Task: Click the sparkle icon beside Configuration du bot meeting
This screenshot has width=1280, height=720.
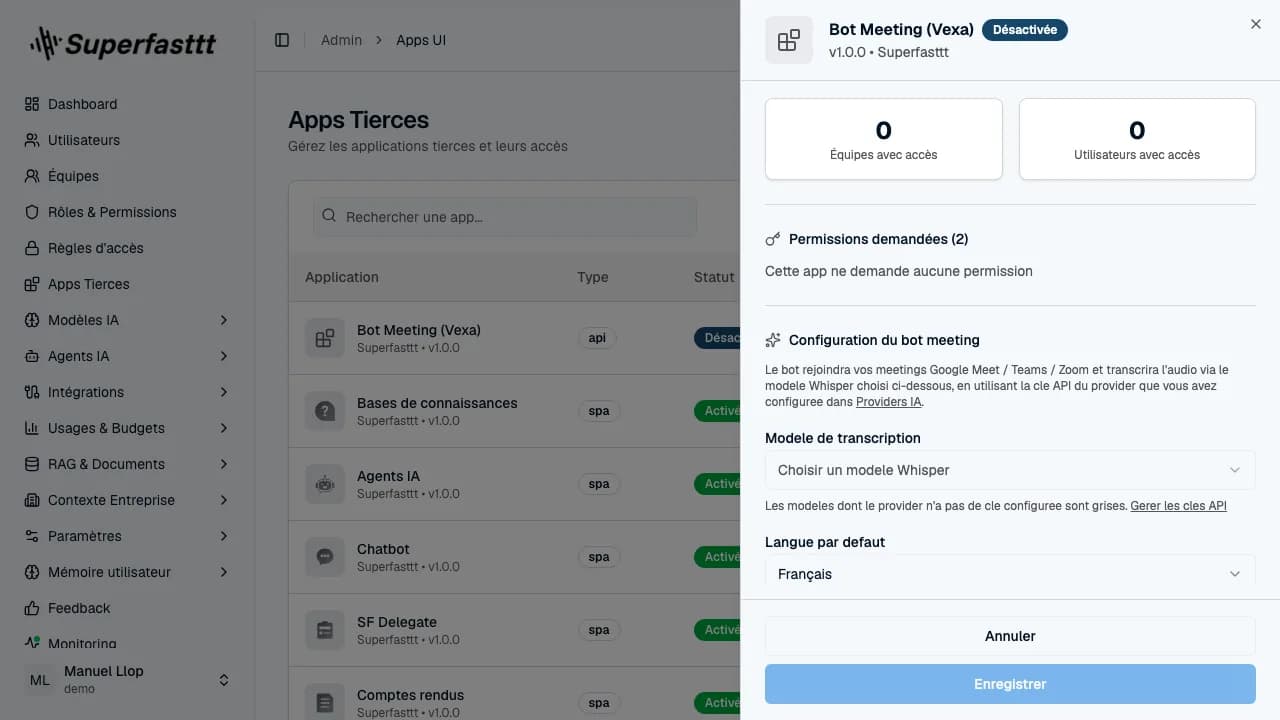Action: click(x=773, y=340)
